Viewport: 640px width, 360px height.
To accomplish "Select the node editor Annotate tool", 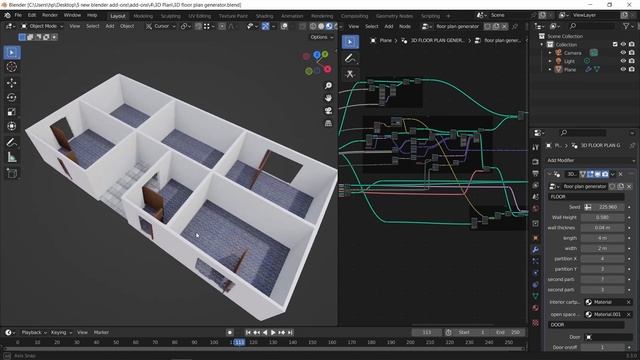I will pos(350,58).
